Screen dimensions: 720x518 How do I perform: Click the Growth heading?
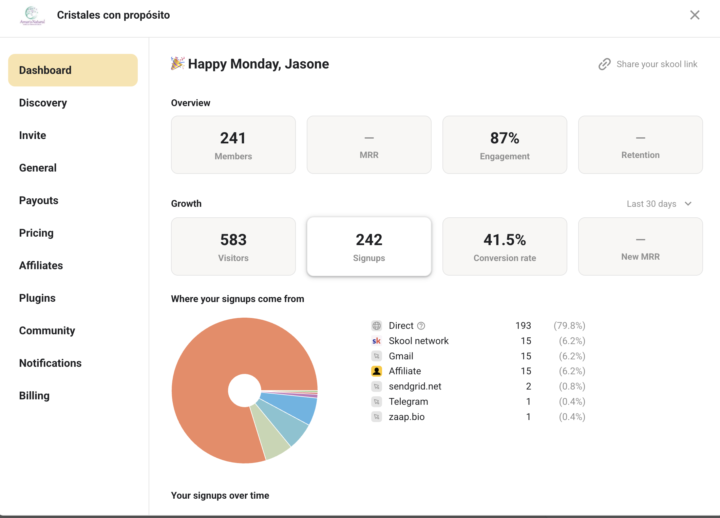coord(186,203)
